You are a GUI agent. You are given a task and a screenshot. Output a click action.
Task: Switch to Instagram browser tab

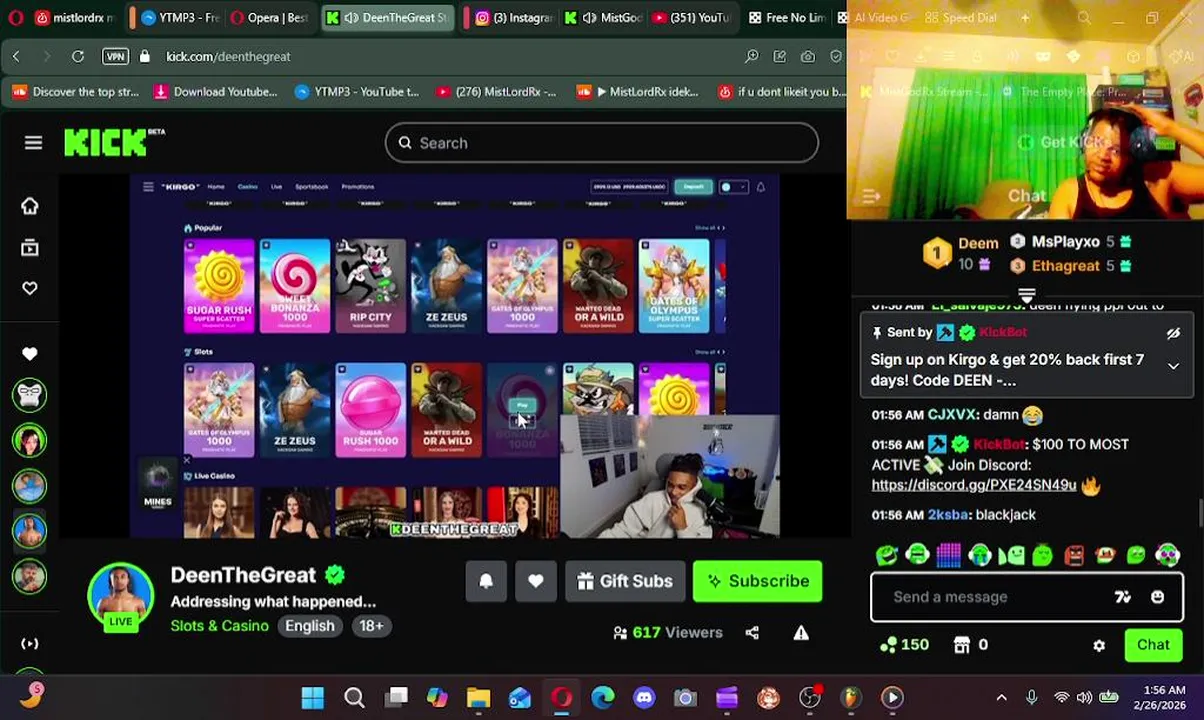(513, 18)
